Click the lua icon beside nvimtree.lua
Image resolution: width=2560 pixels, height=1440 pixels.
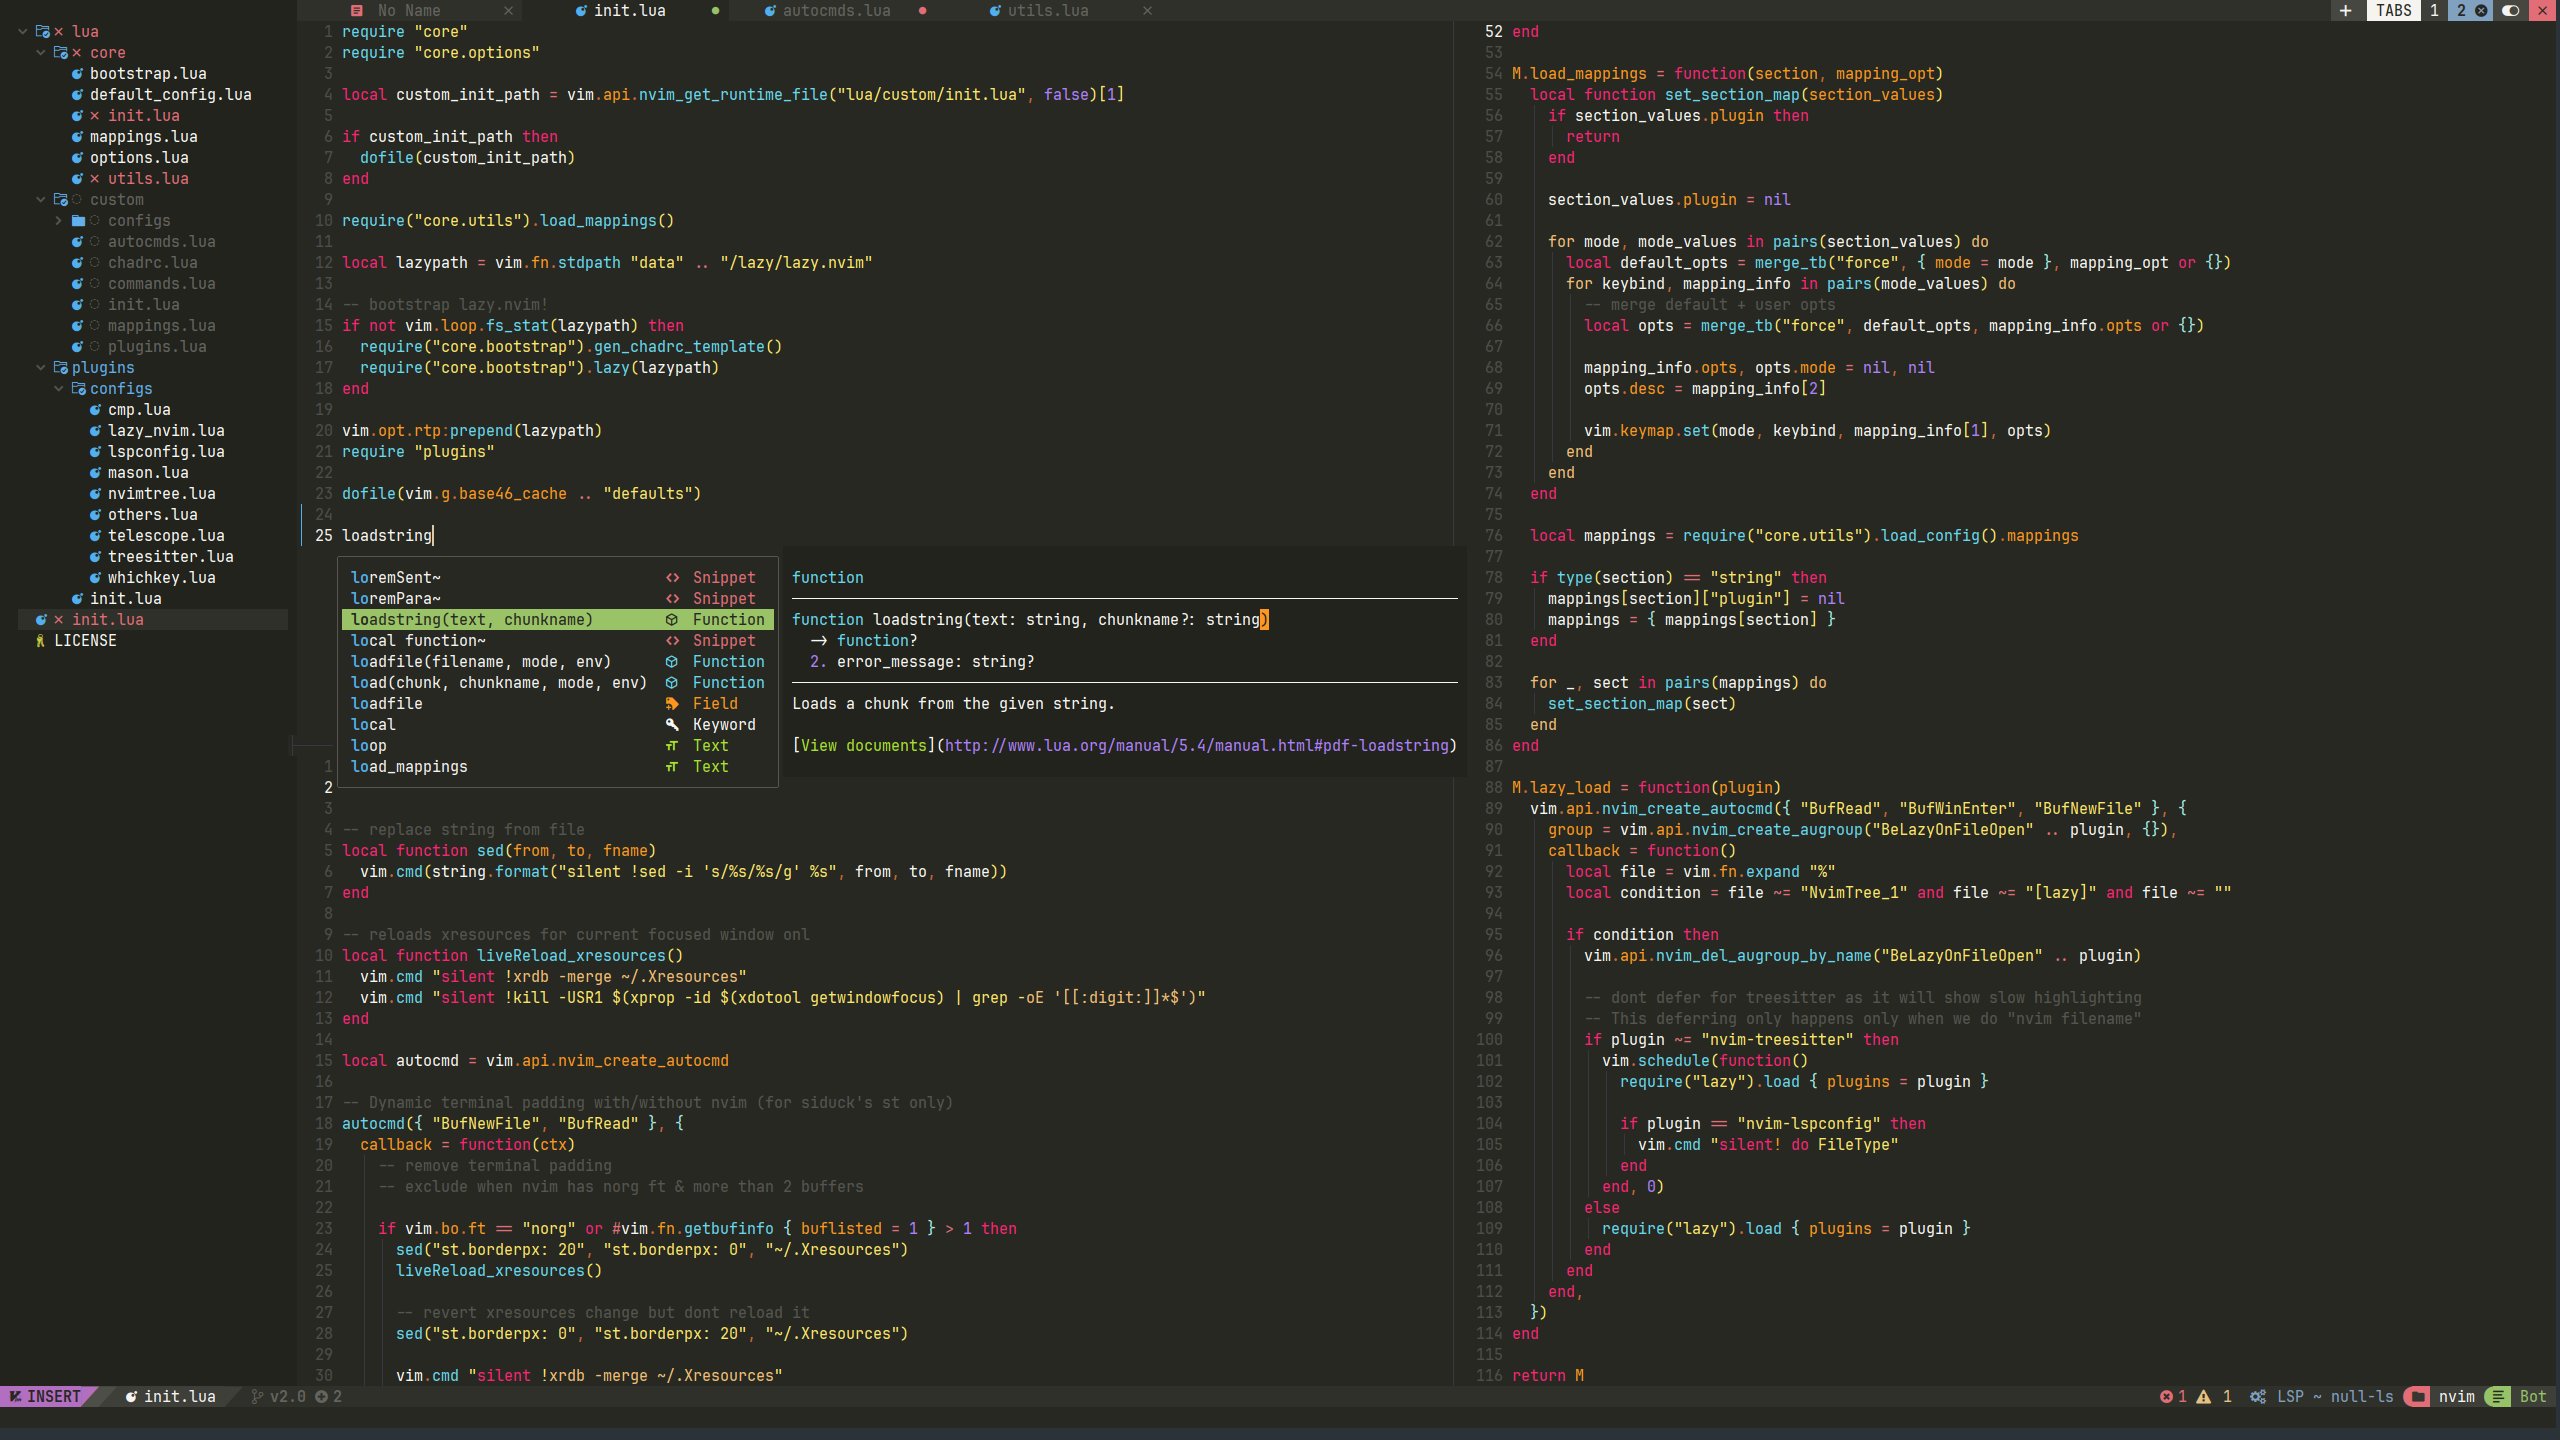tap(95, 494)
